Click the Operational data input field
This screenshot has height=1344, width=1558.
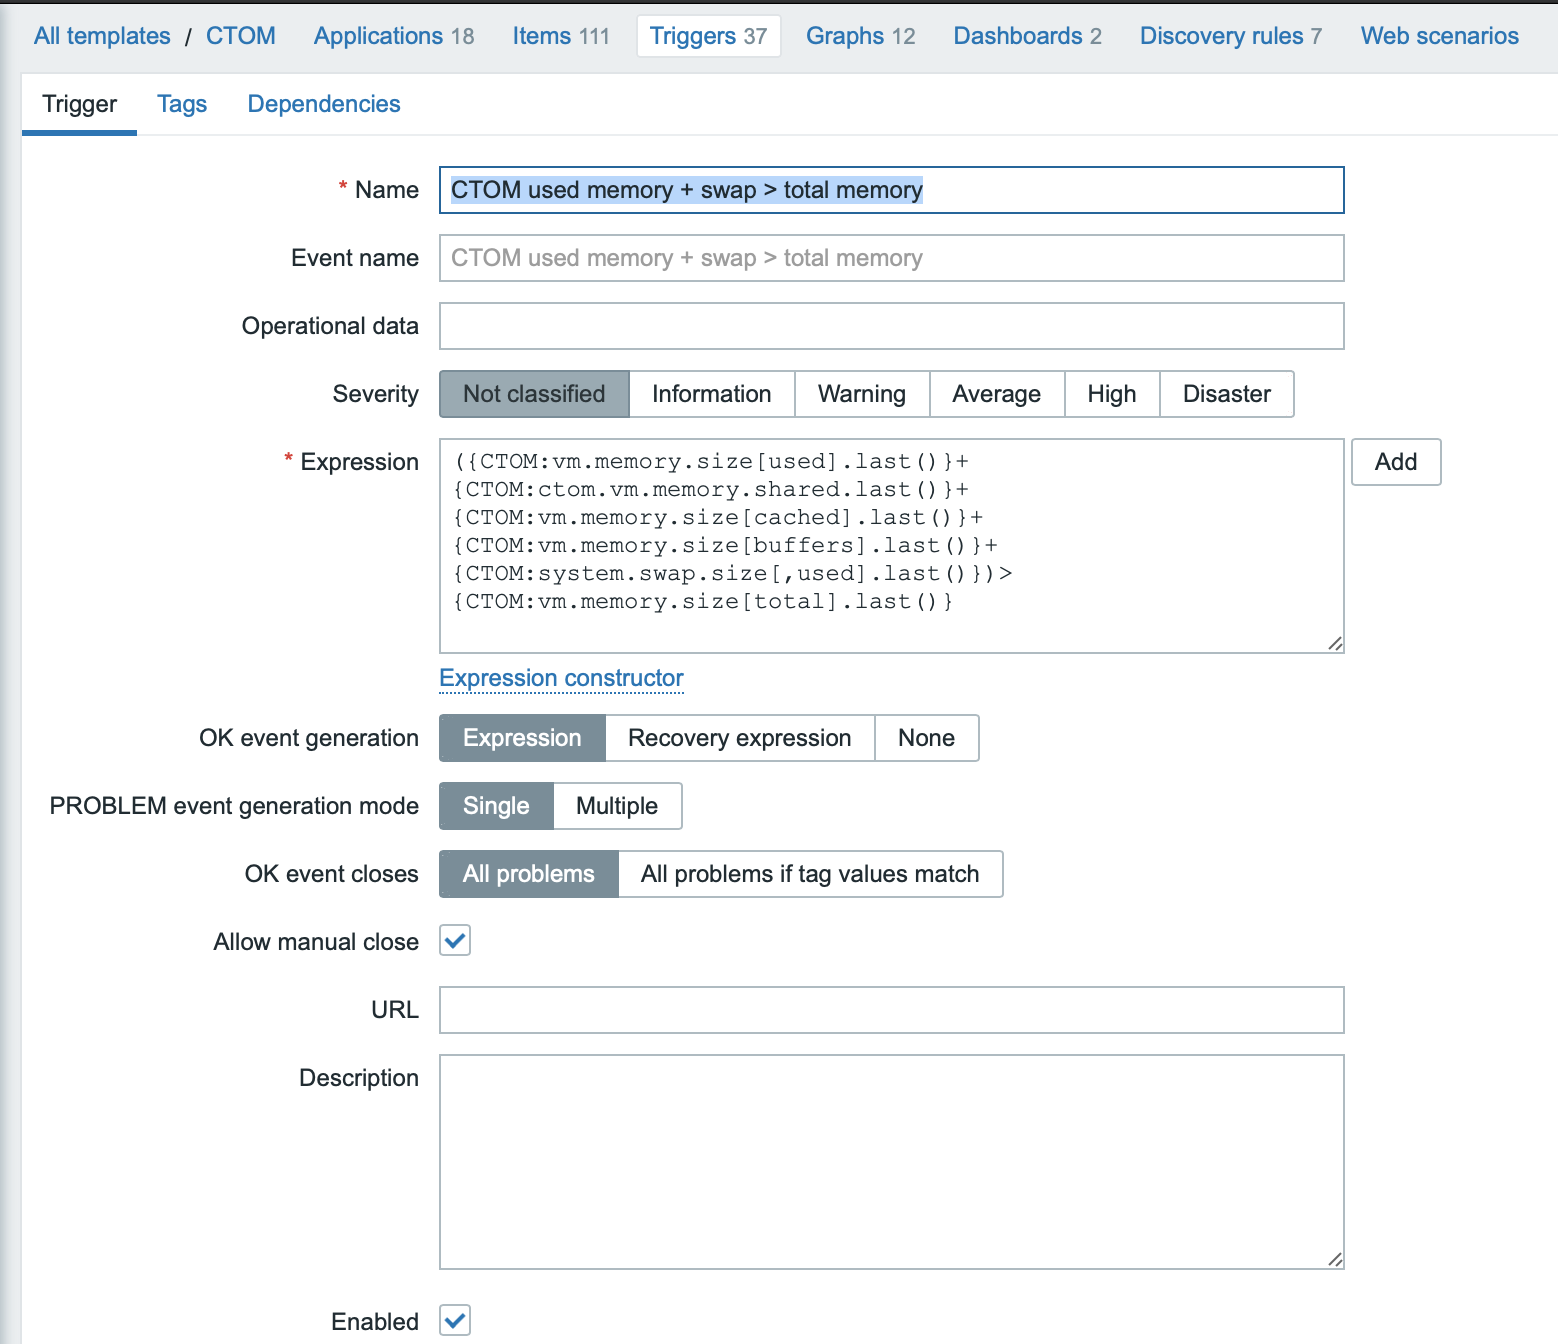point(891,326)
